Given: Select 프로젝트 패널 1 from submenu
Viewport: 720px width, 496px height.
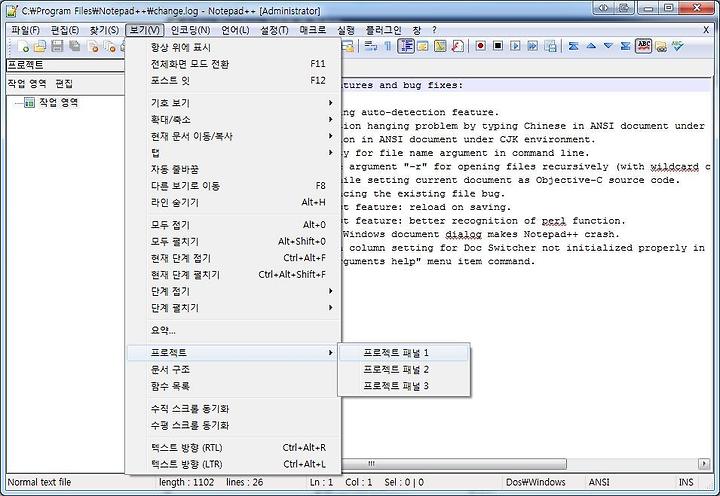Looking at the screenshot, I should (x=404, y=353).
